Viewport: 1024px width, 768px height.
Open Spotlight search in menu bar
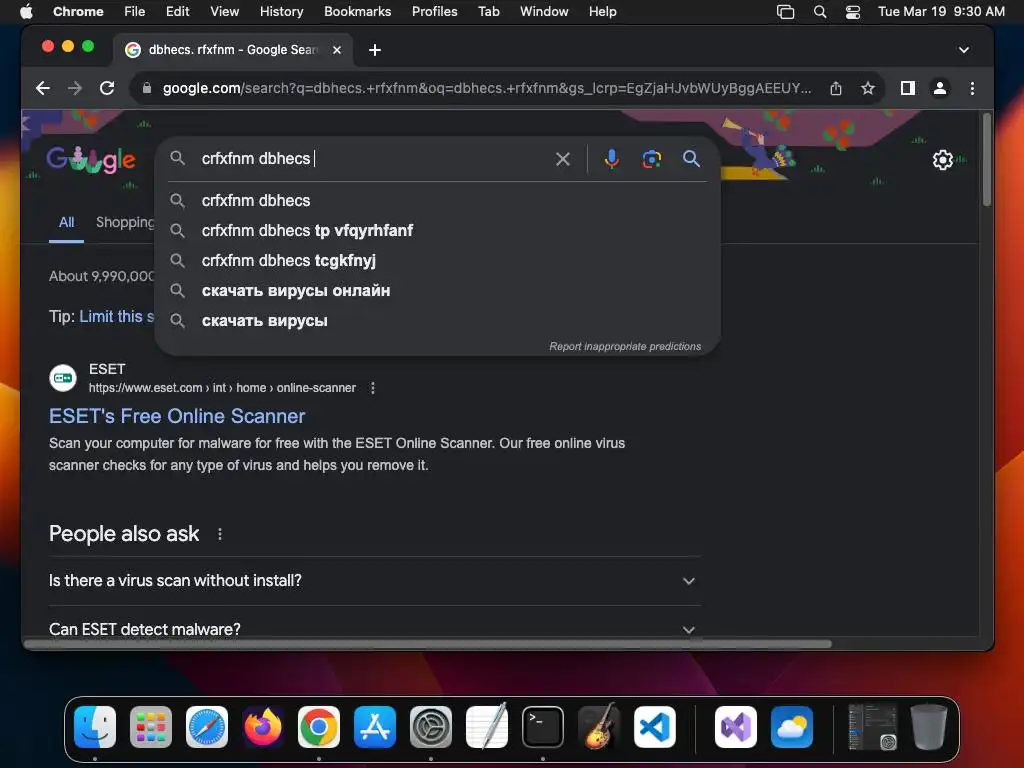[820, 12]
